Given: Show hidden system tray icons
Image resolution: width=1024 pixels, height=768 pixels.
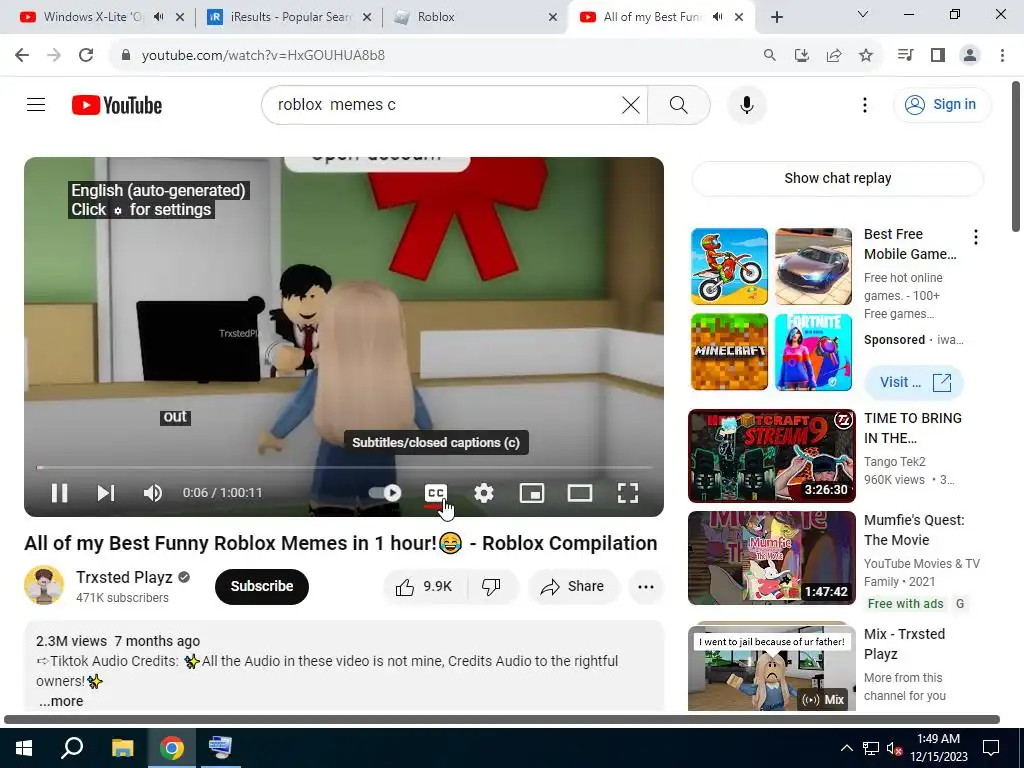Looking at the screenshot, I should (x=846, y=748).
